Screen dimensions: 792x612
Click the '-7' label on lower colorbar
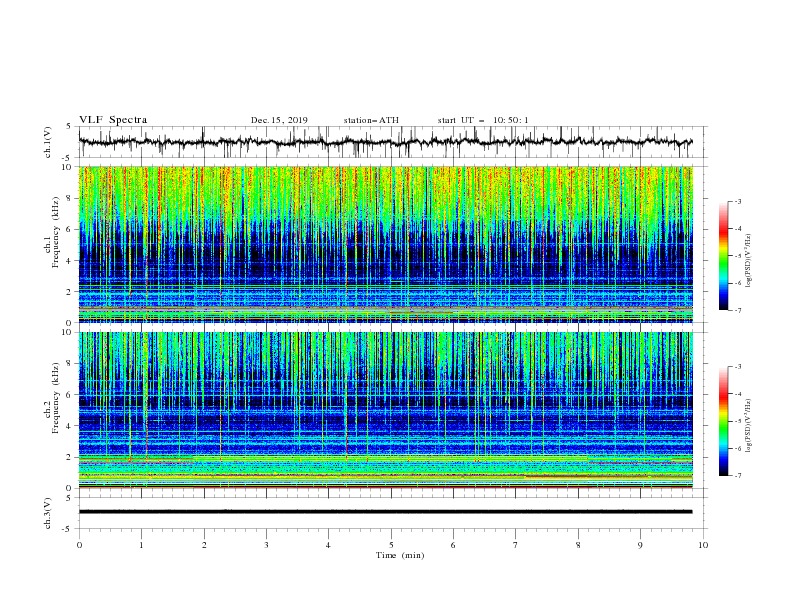737,475
